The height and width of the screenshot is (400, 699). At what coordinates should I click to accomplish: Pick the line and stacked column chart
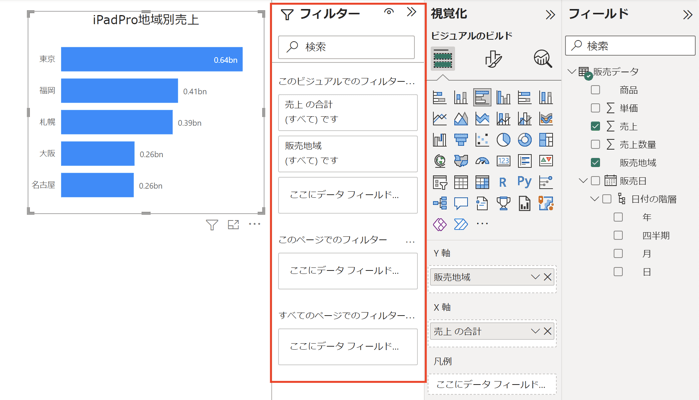point(503,119)
